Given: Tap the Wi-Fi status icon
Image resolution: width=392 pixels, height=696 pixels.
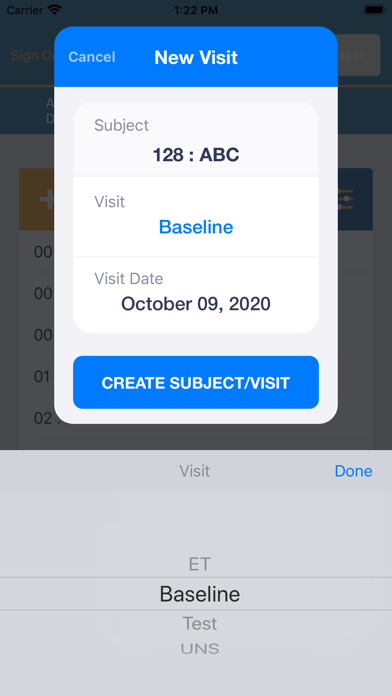Looking at the screenshot, I should click(x=55, y=10).
